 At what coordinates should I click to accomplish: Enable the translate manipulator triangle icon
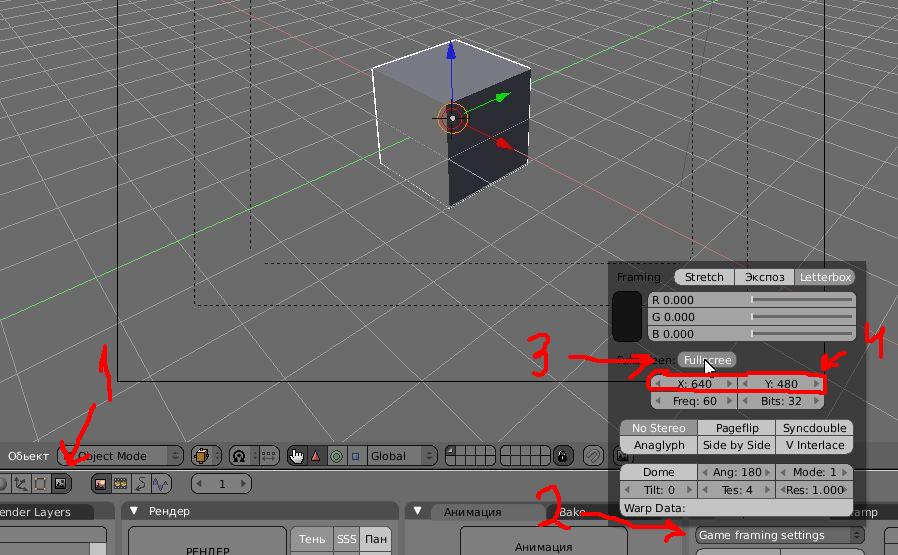tap(316, 456)
